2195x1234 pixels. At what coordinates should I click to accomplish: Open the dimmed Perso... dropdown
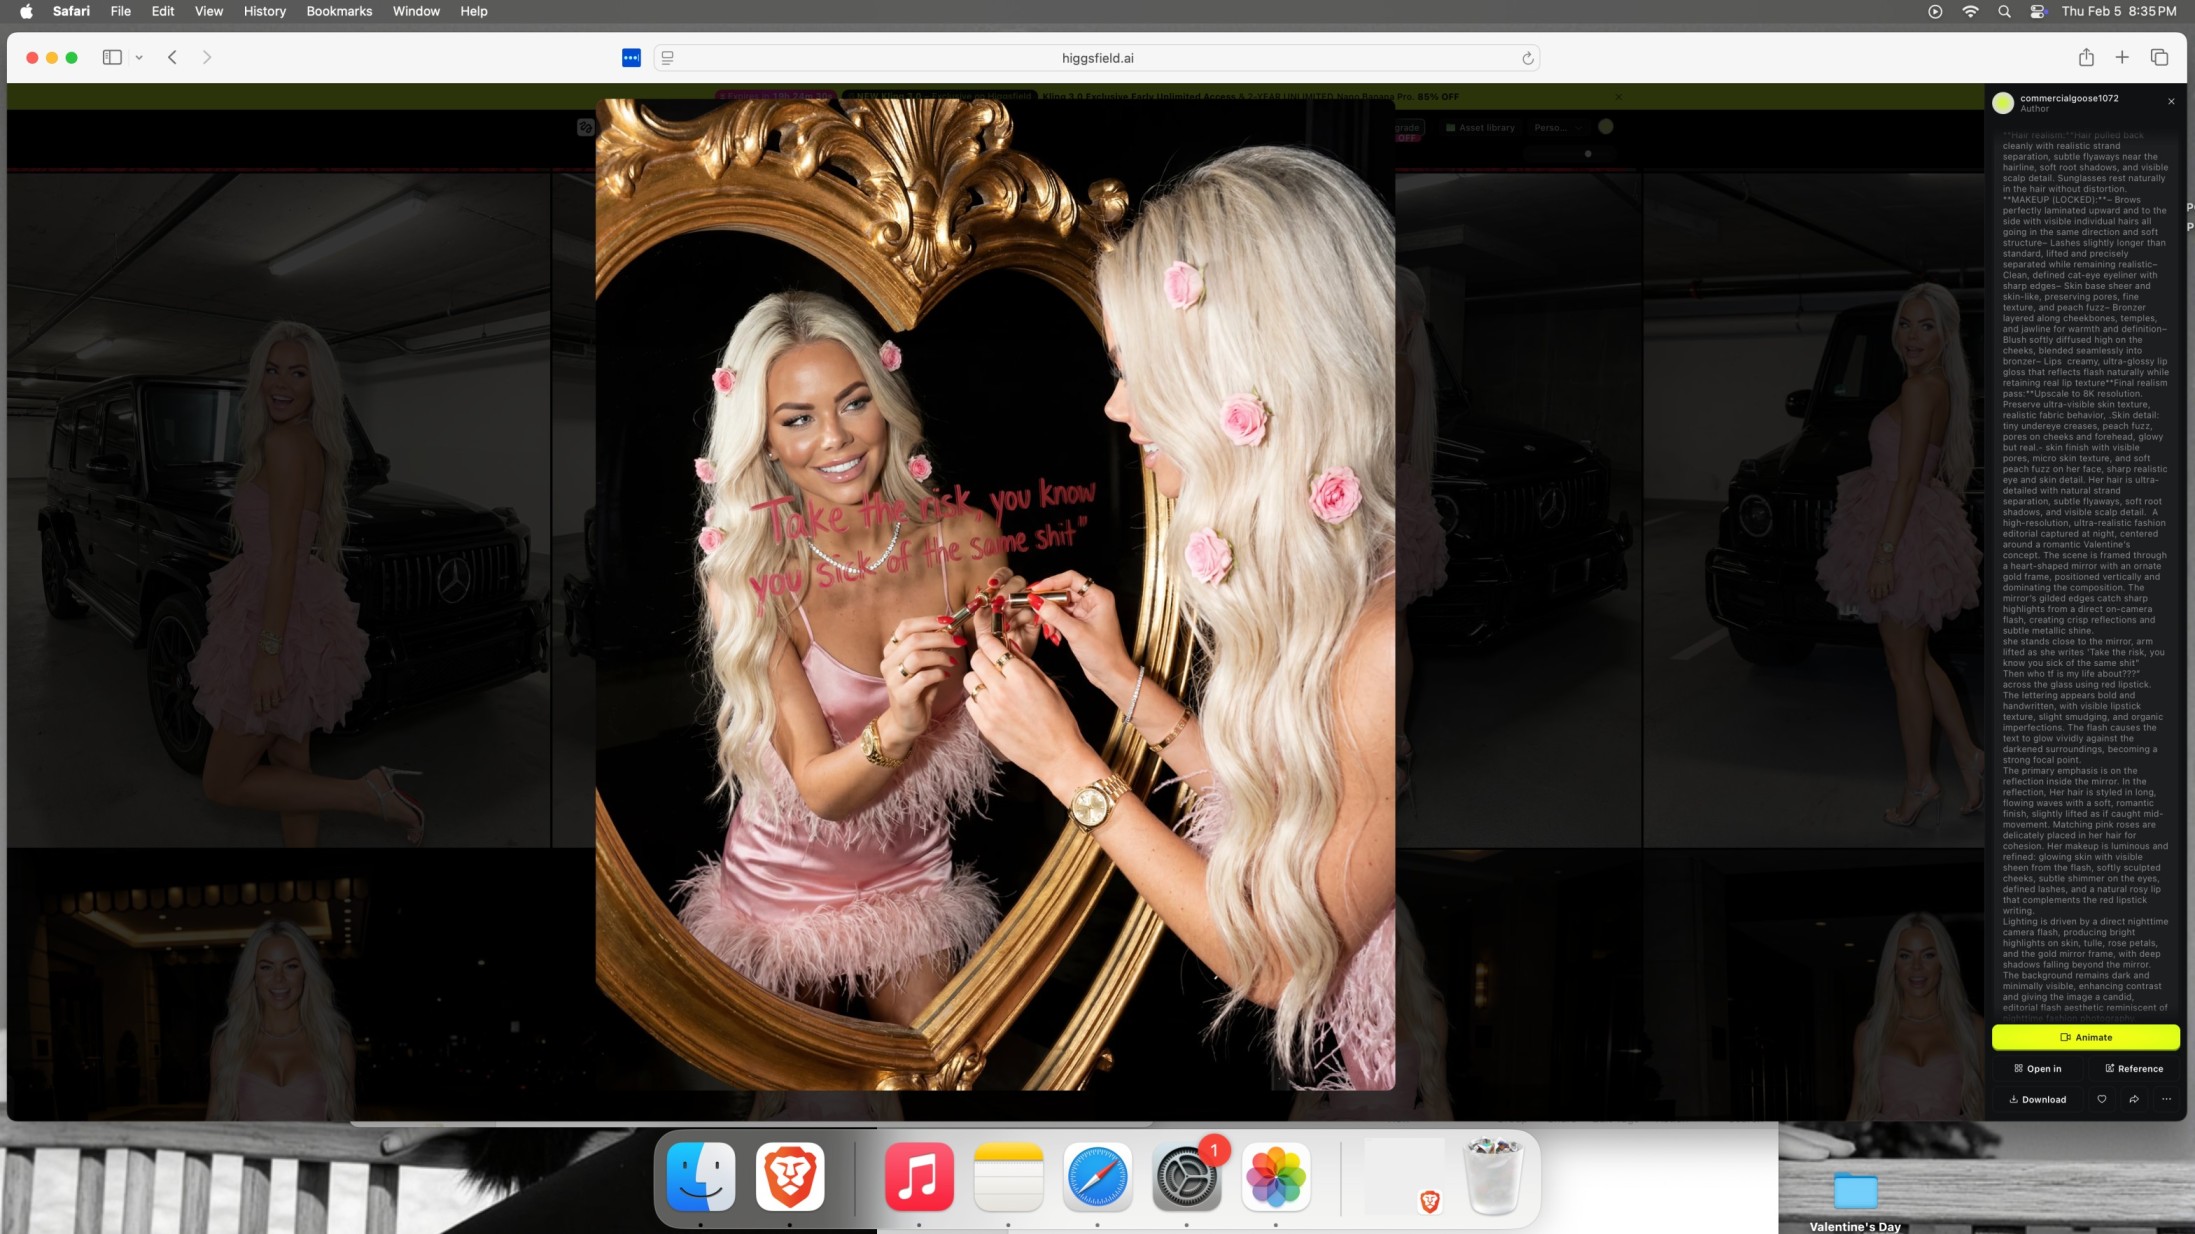point(1558,127)
